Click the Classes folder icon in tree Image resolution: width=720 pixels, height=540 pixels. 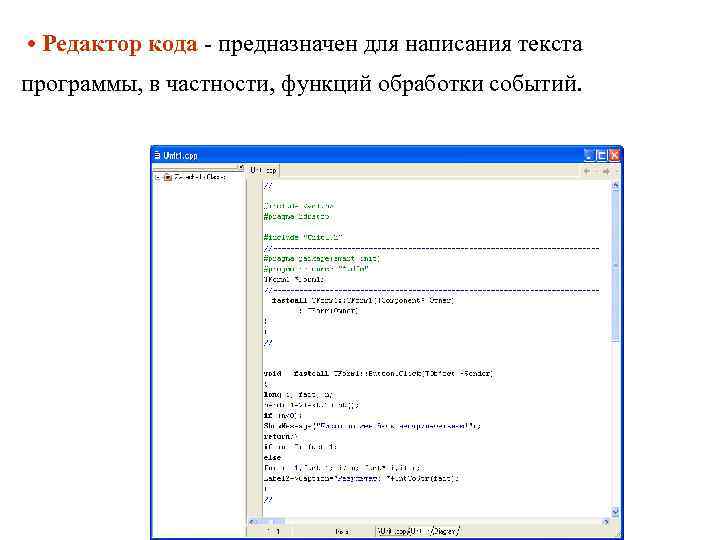pos(168,177)
